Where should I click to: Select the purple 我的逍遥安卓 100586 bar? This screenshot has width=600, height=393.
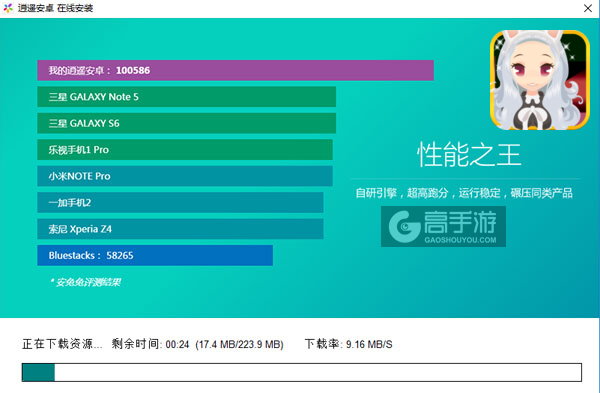click(235, 70)
